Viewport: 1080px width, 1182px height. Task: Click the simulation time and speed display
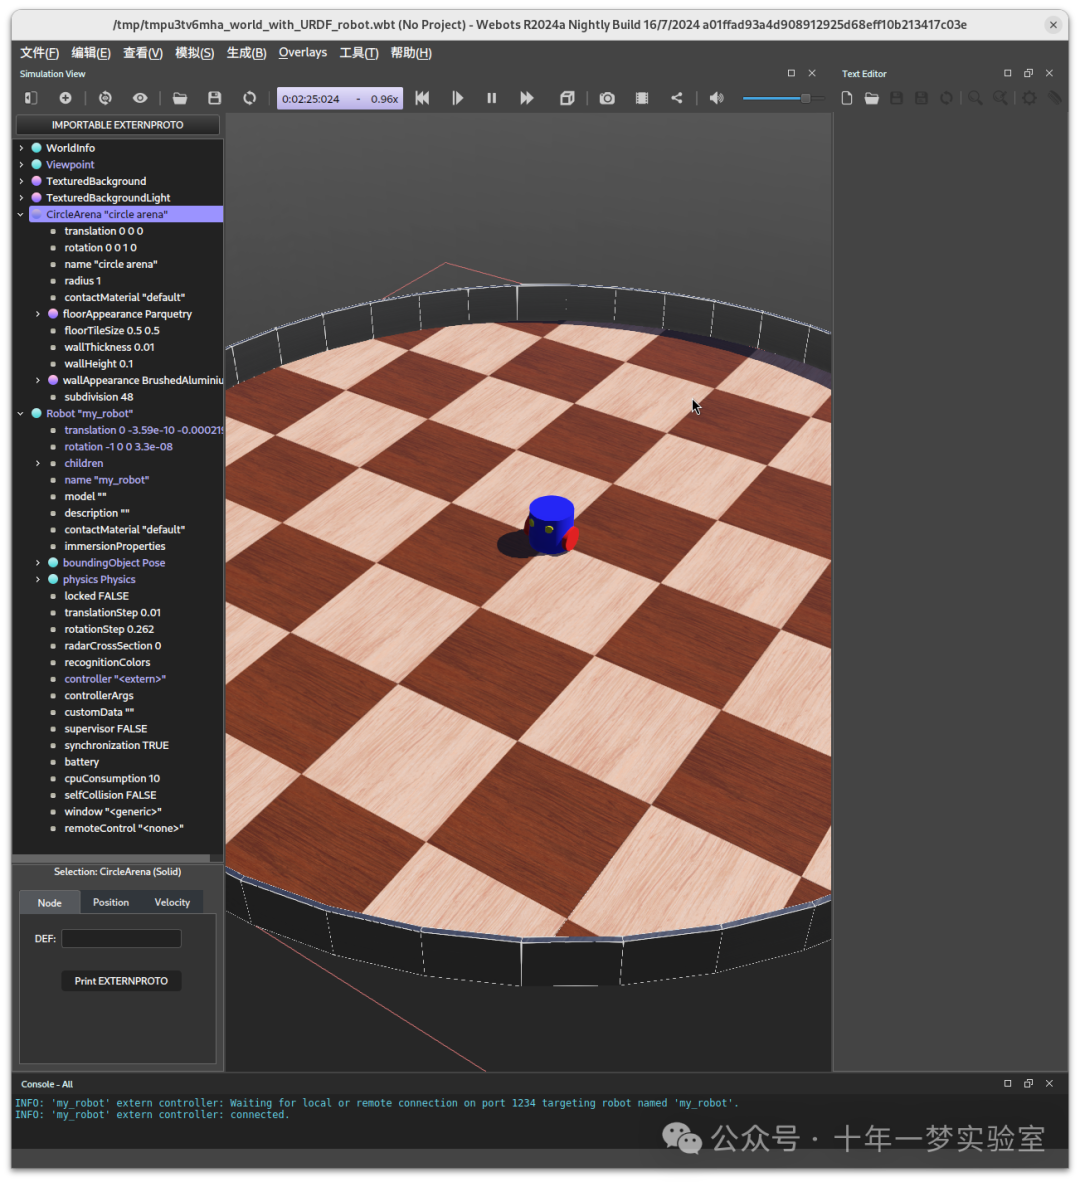pos(340,98)
